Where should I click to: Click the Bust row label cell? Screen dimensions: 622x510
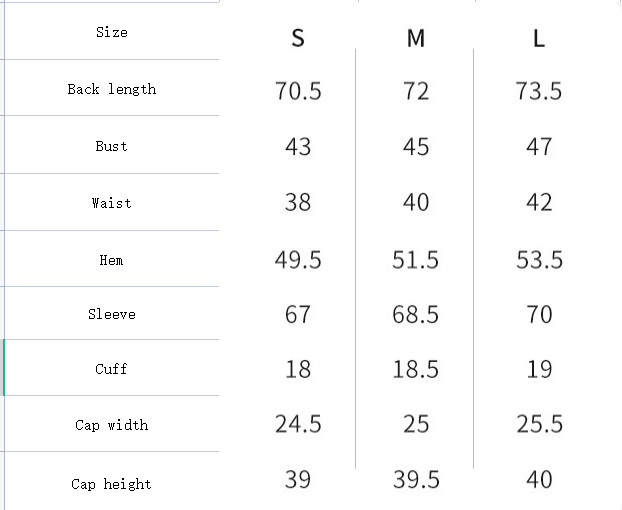coord(112,146)
